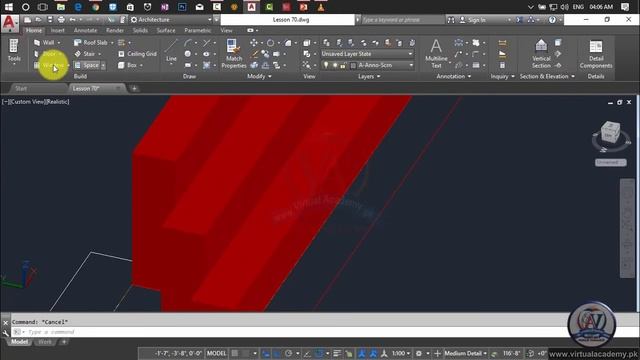This screenshot has width=640, height=360.
Task: Click the Undo arrow in quick access toolbar
Action: (x=72, y=20)
